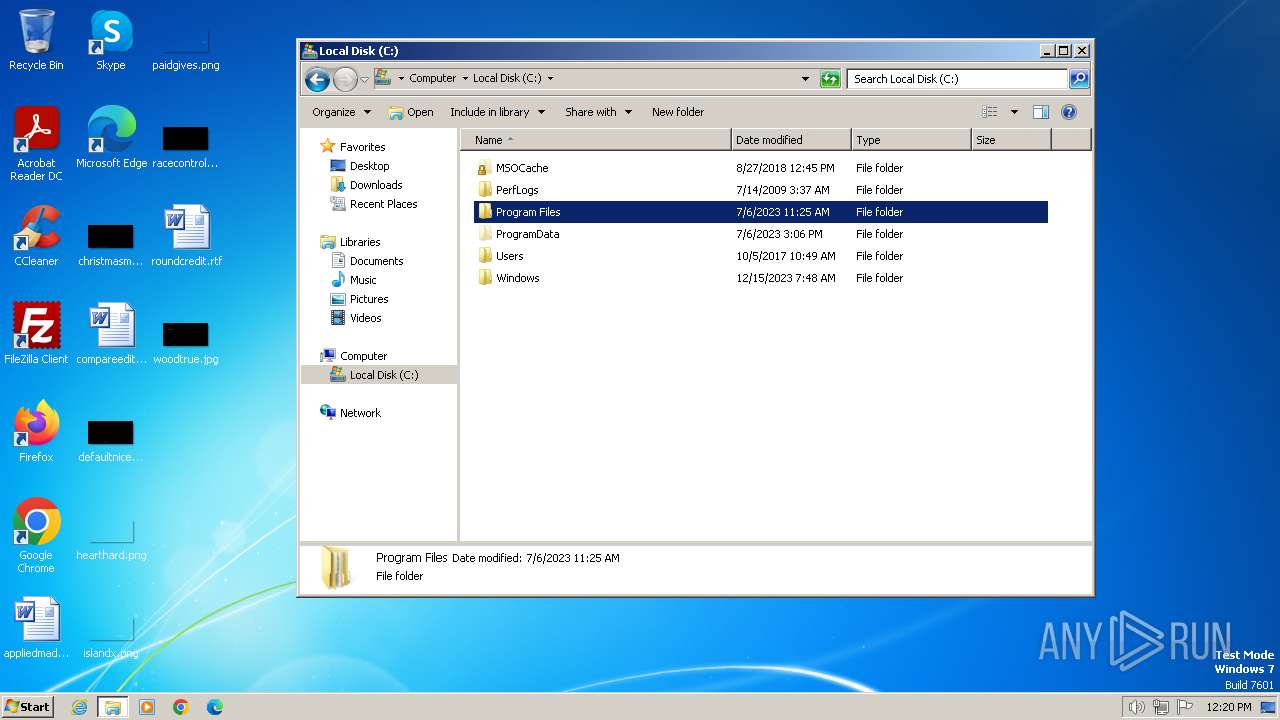Click Computer in the navigation pane
The height and width of the screenshot is (720, 1280).
(363, 356)
